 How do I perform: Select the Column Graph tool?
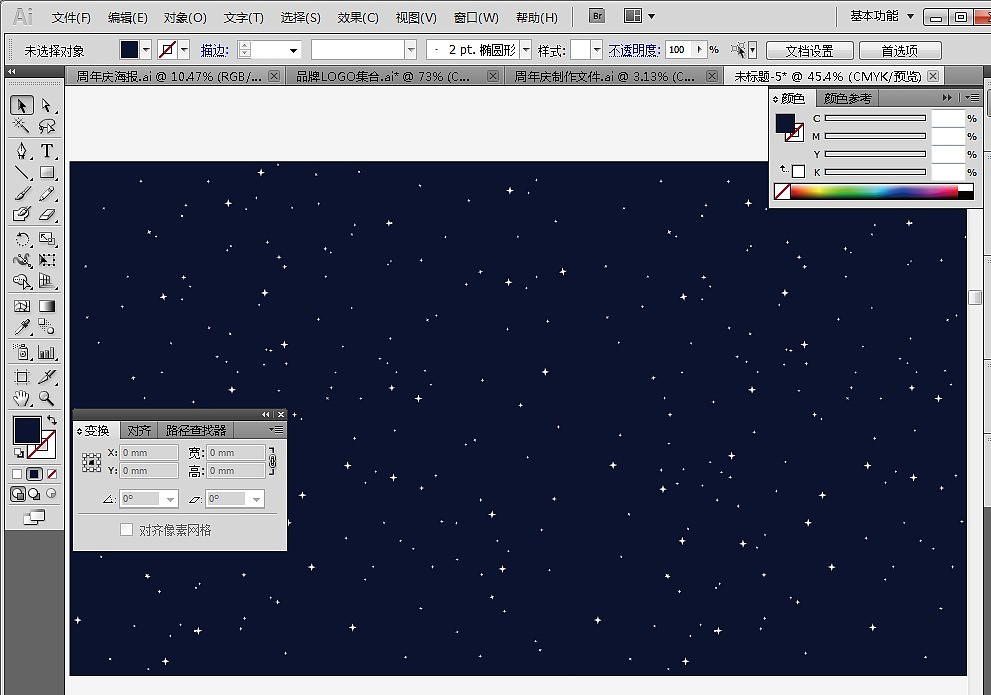(47, 352)
